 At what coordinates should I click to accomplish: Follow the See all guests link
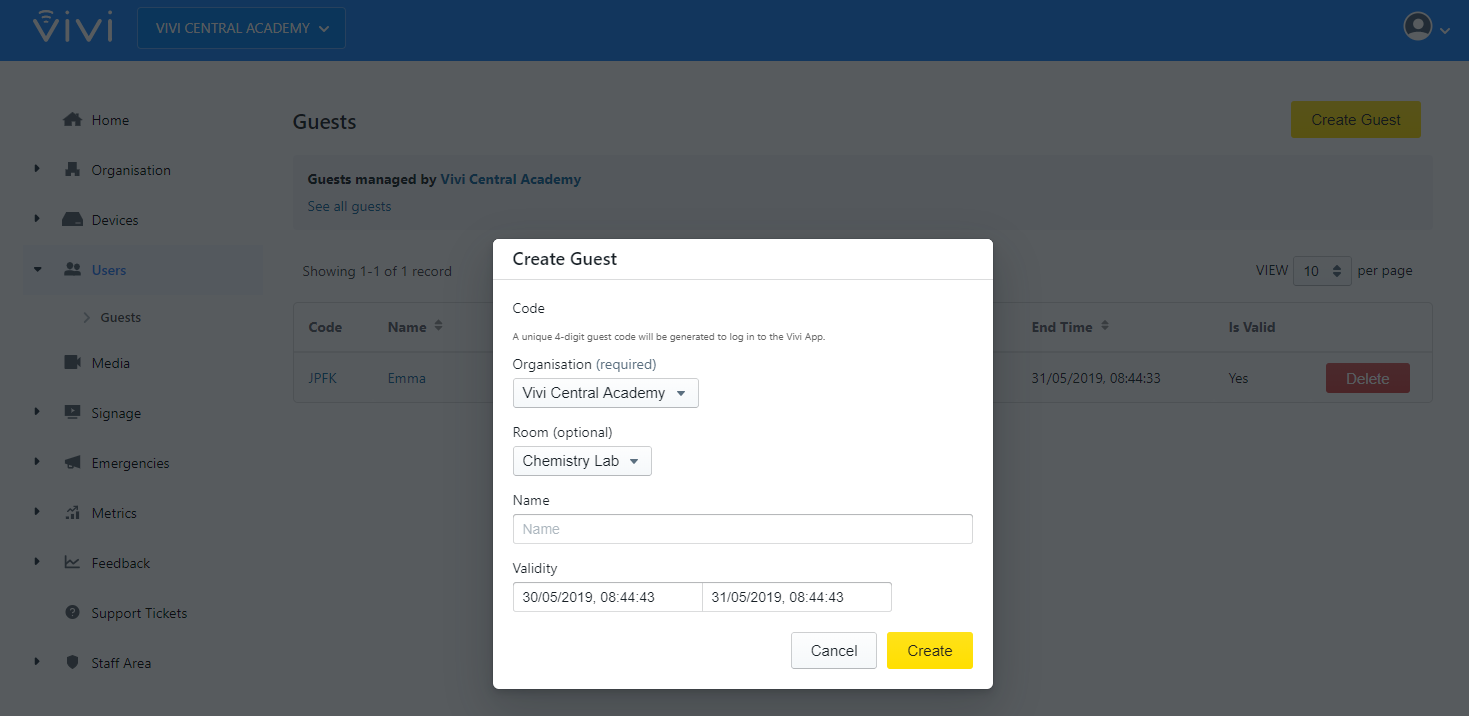click(349, 207)
